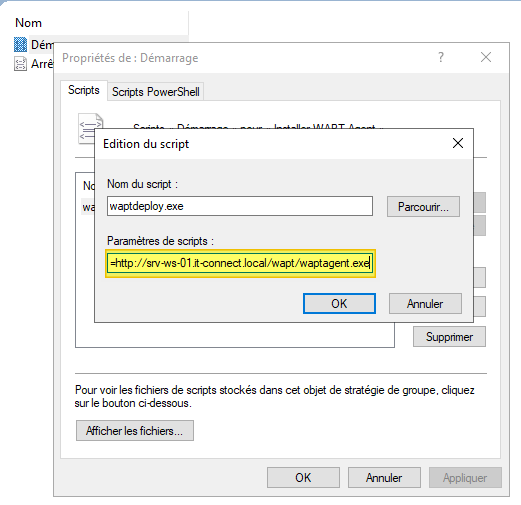The width and height of the screenshot is (521, 505).
Task: Open Afficher les fichiers...
Action: (x=135, y=431)
